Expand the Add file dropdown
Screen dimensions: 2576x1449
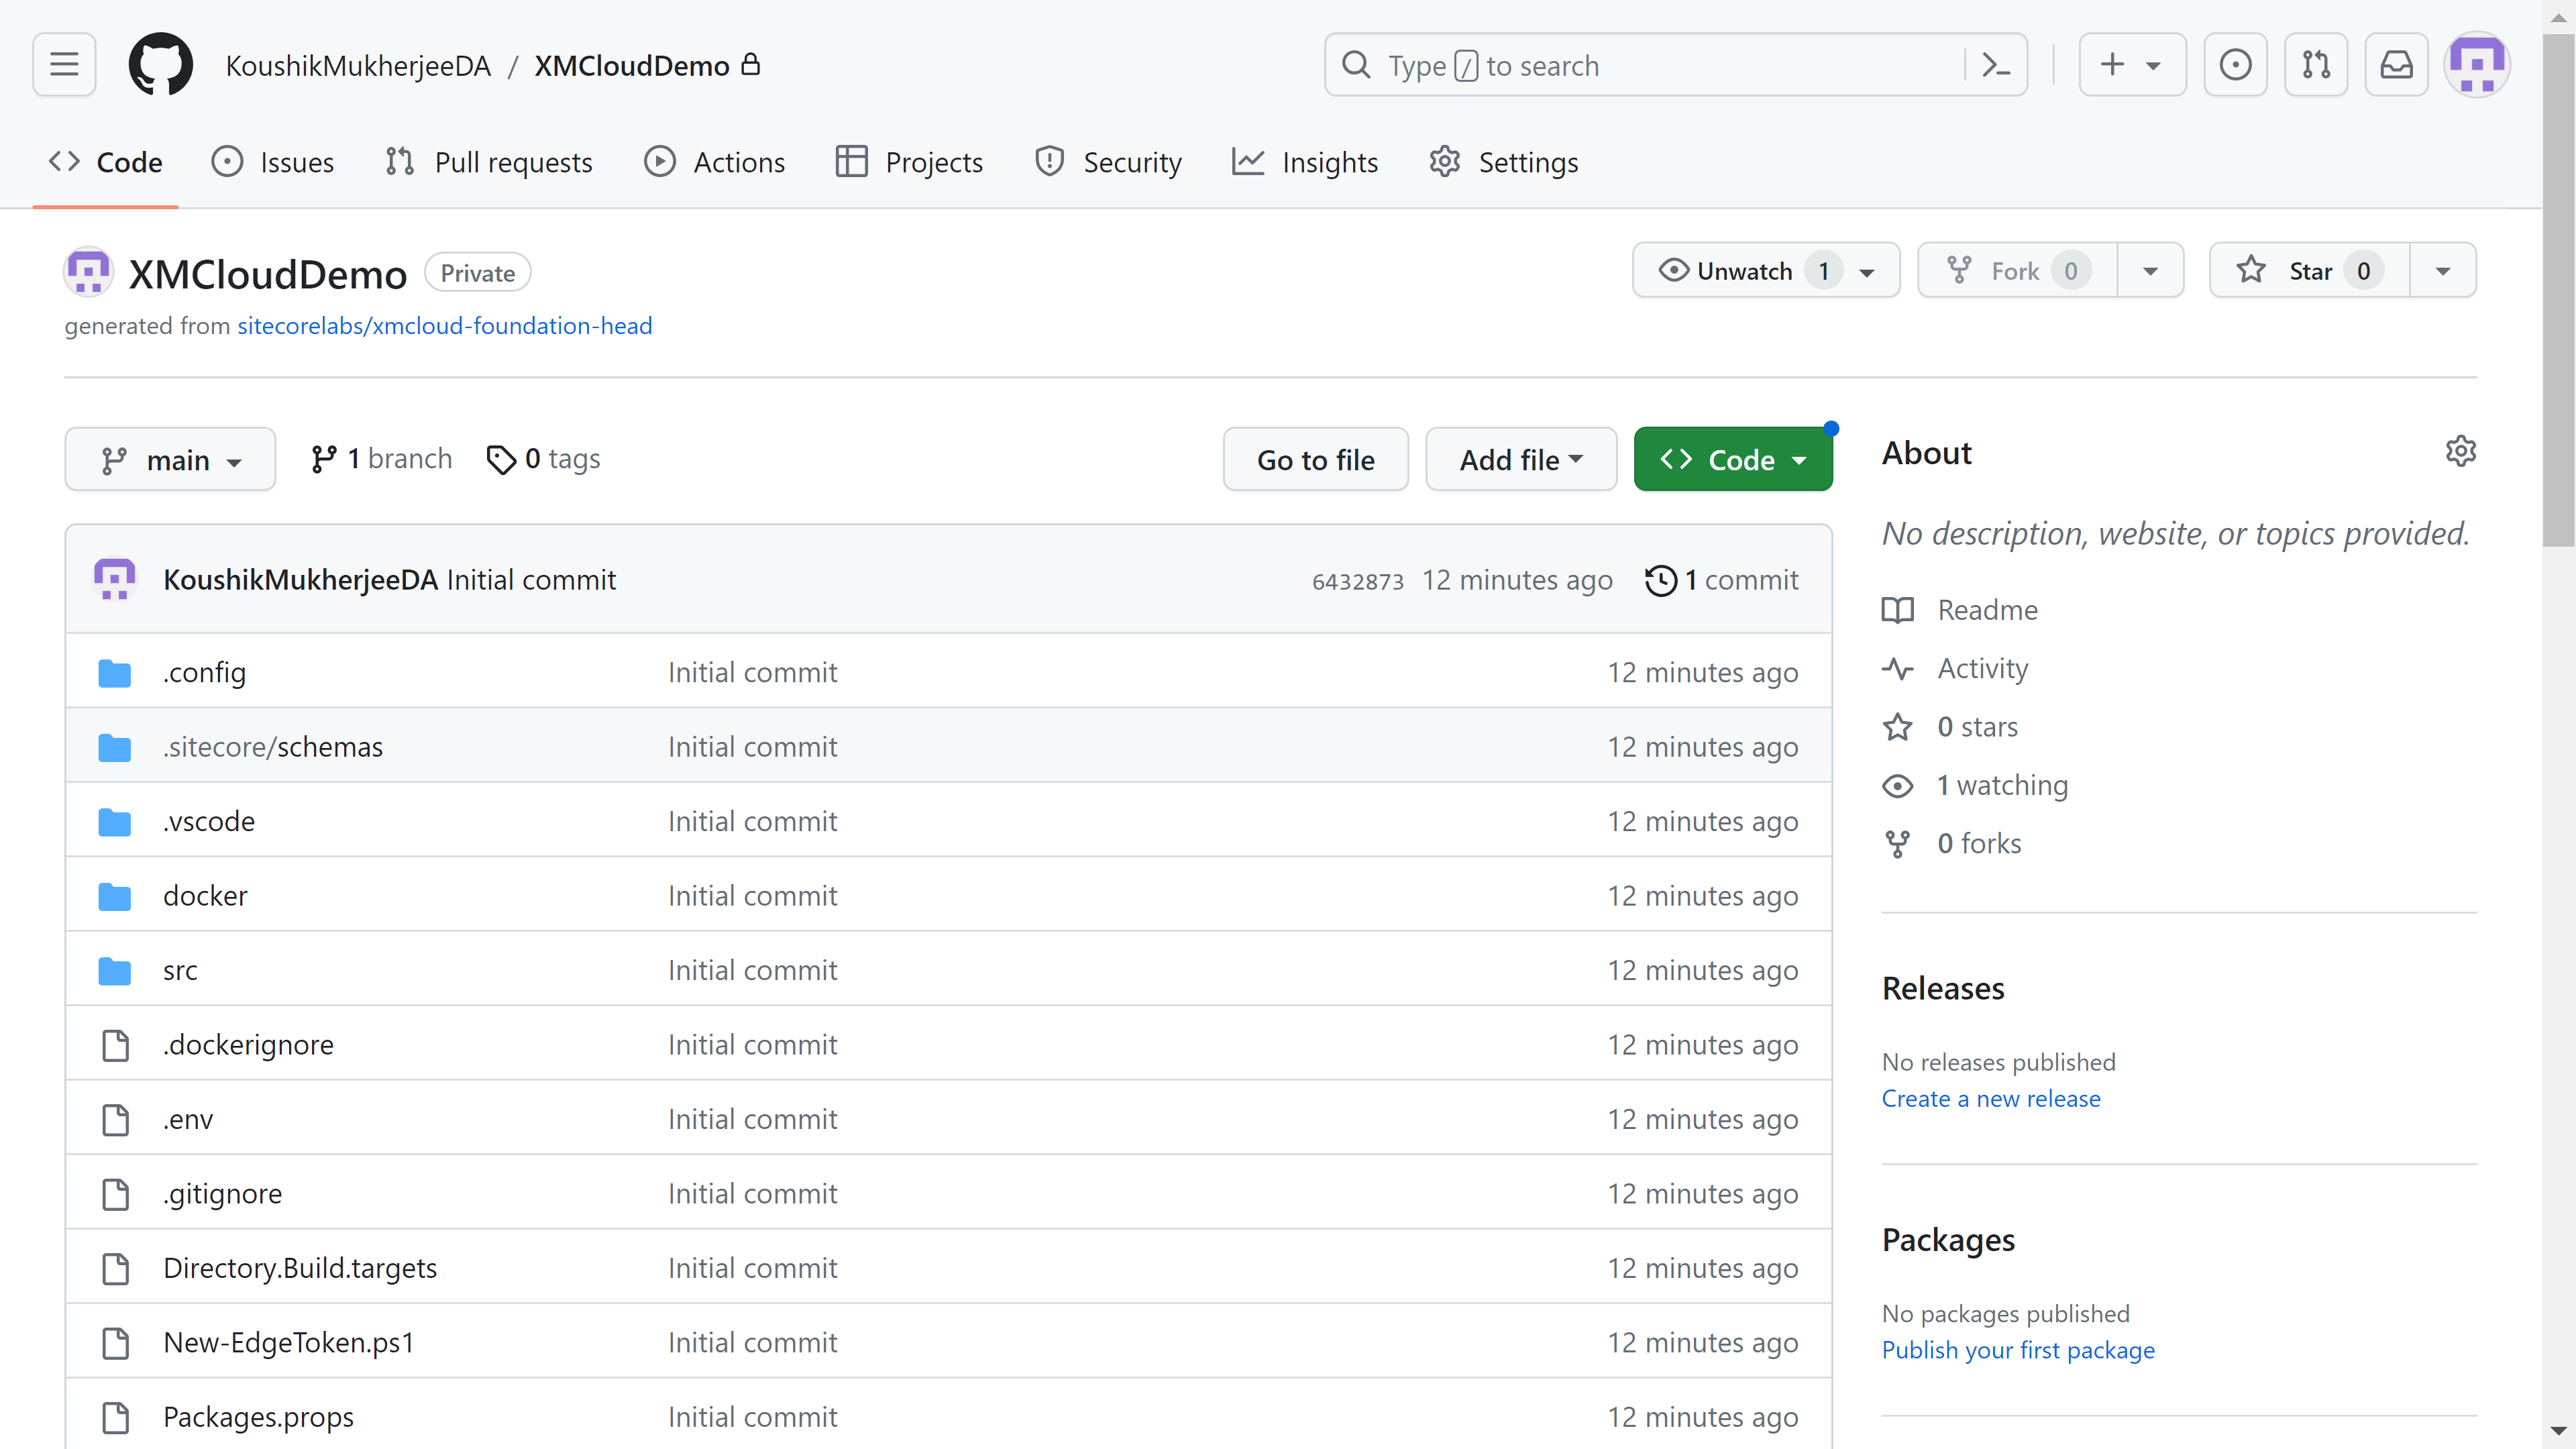(1521, 460)
